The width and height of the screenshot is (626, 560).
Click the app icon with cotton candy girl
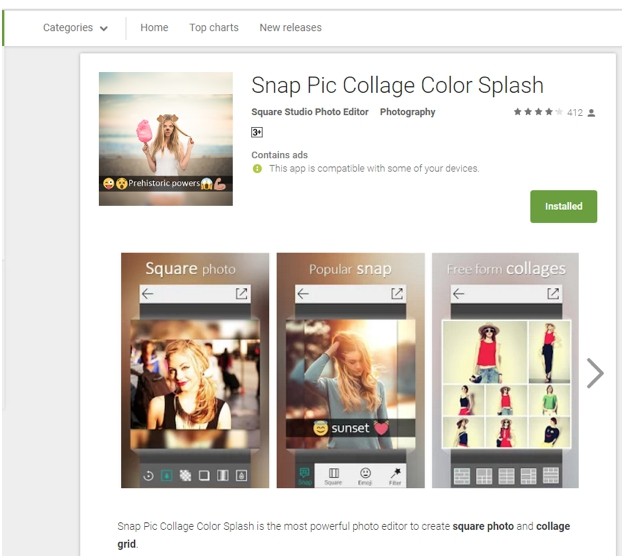click(166, 139)
